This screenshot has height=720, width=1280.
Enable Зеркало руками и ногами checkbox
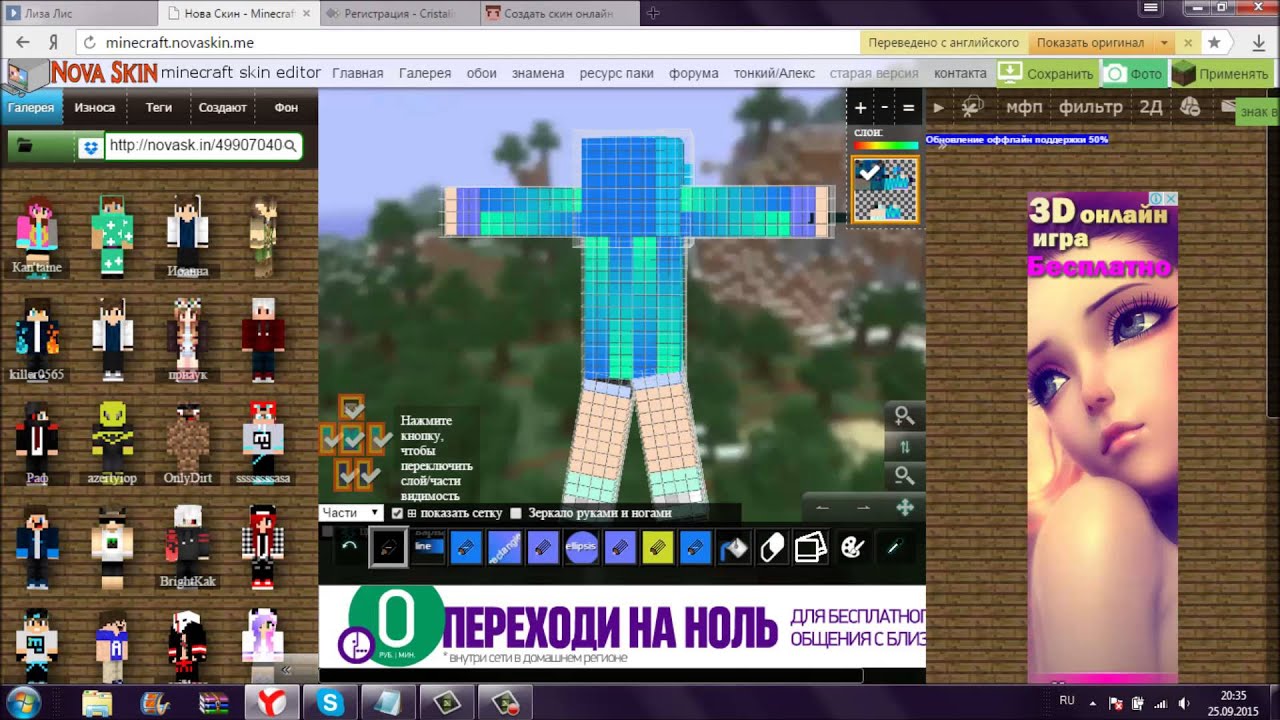tap(516, 513)
